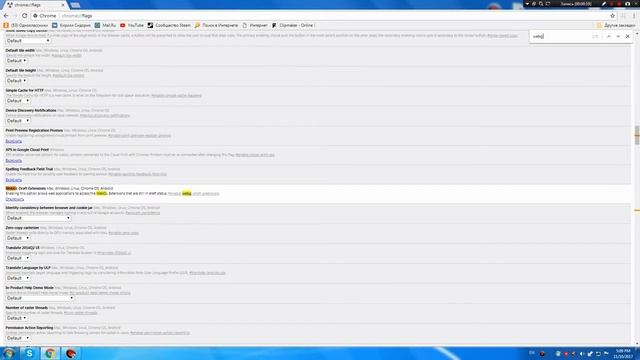Enable Spelling Feedback Field Trial

click(x=13, y=180)
